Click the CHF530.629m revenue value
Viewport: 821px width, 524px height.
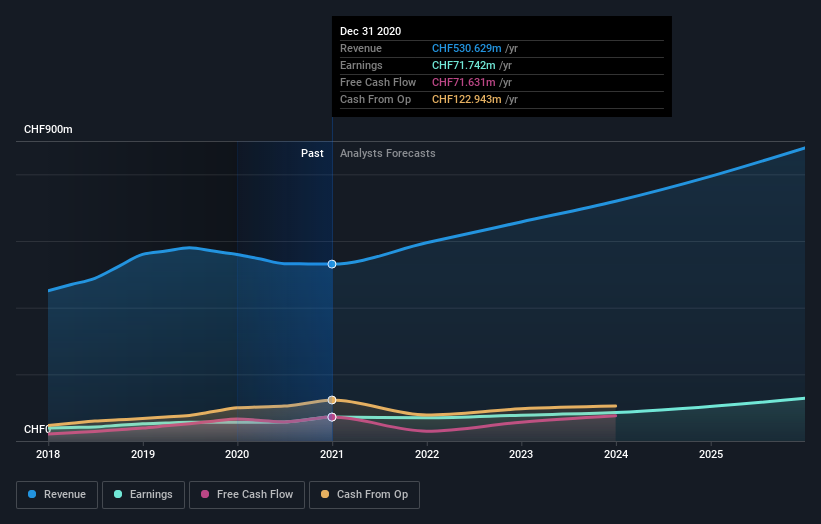coord(467,49)
